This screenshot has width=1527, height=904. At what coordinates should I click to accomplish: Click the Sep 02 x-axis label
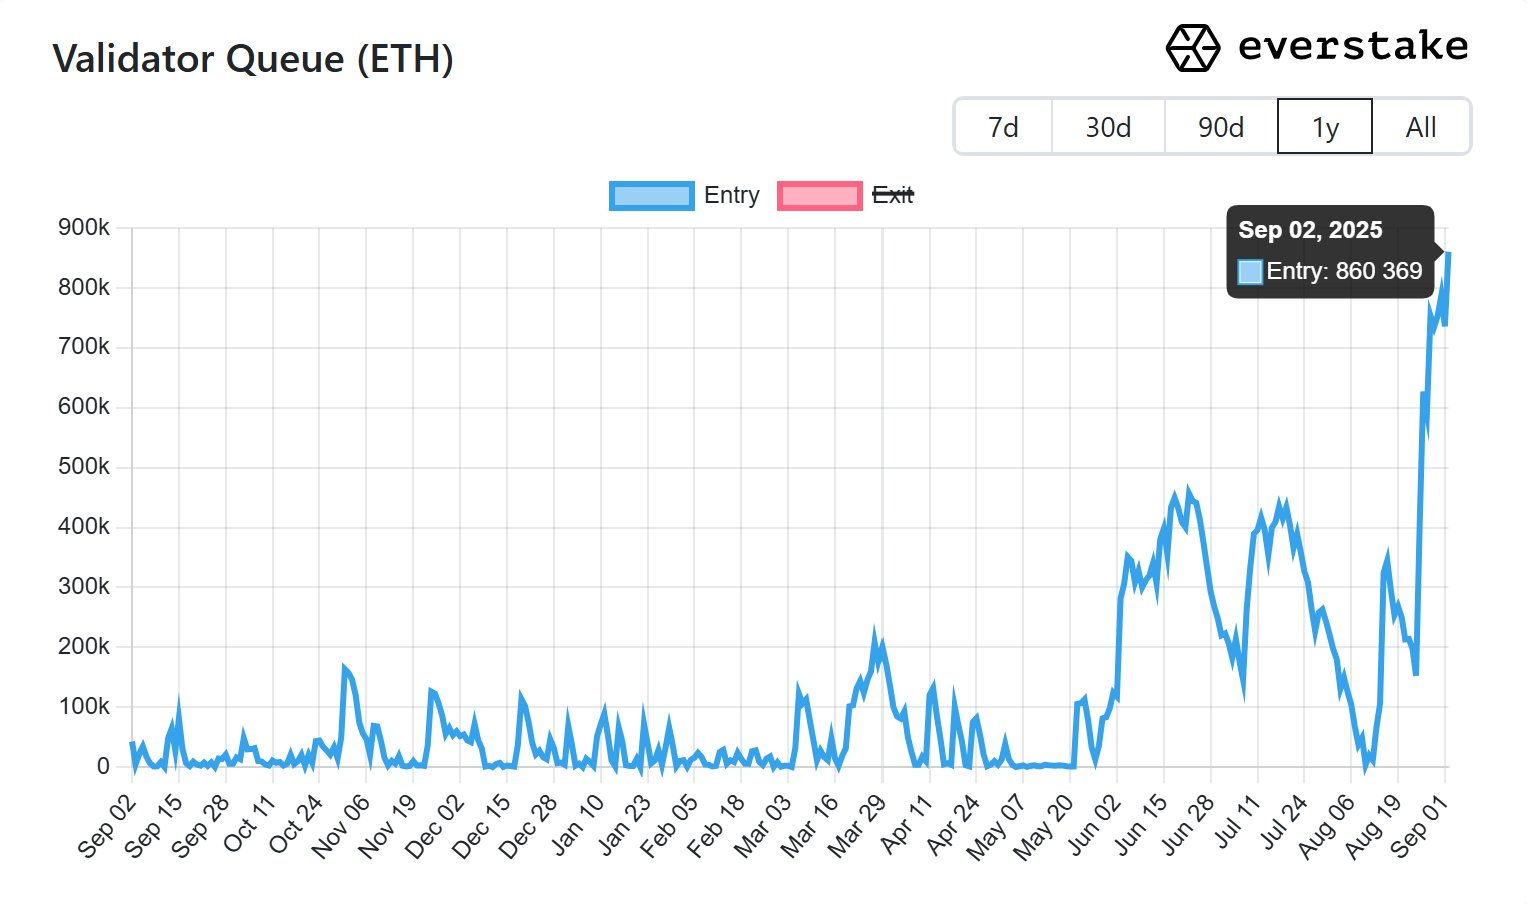pyautogui.click(x=104, y=824)
